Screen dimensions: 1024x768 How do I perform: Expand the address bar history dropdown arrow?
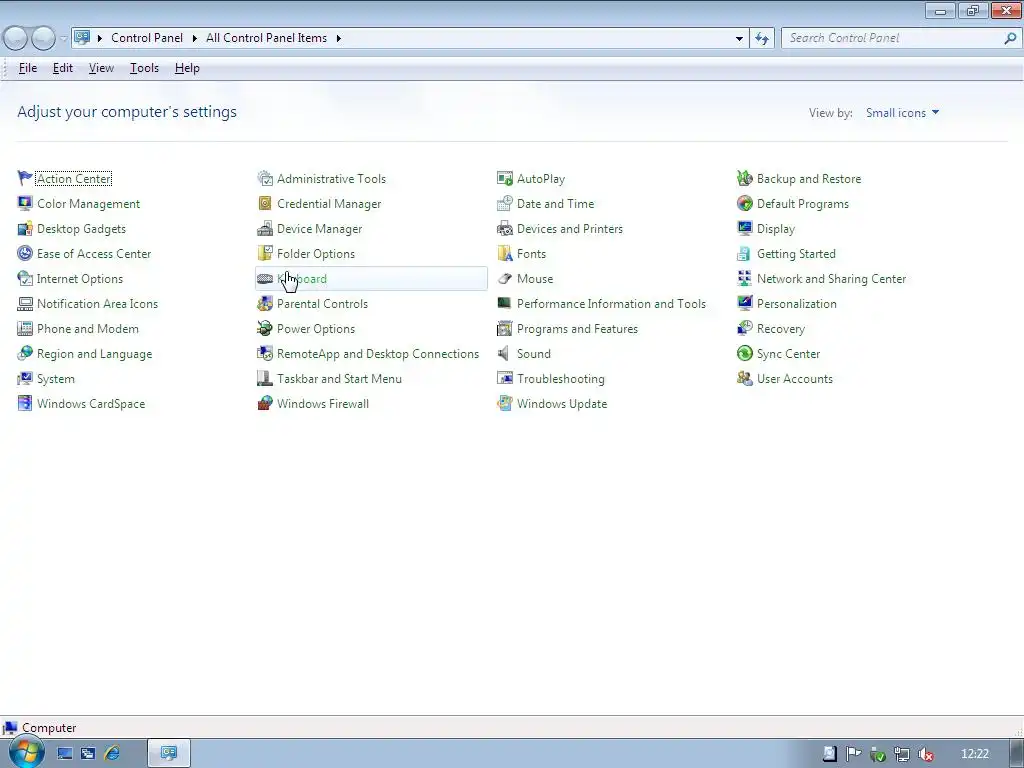click(x=739, y=38)
